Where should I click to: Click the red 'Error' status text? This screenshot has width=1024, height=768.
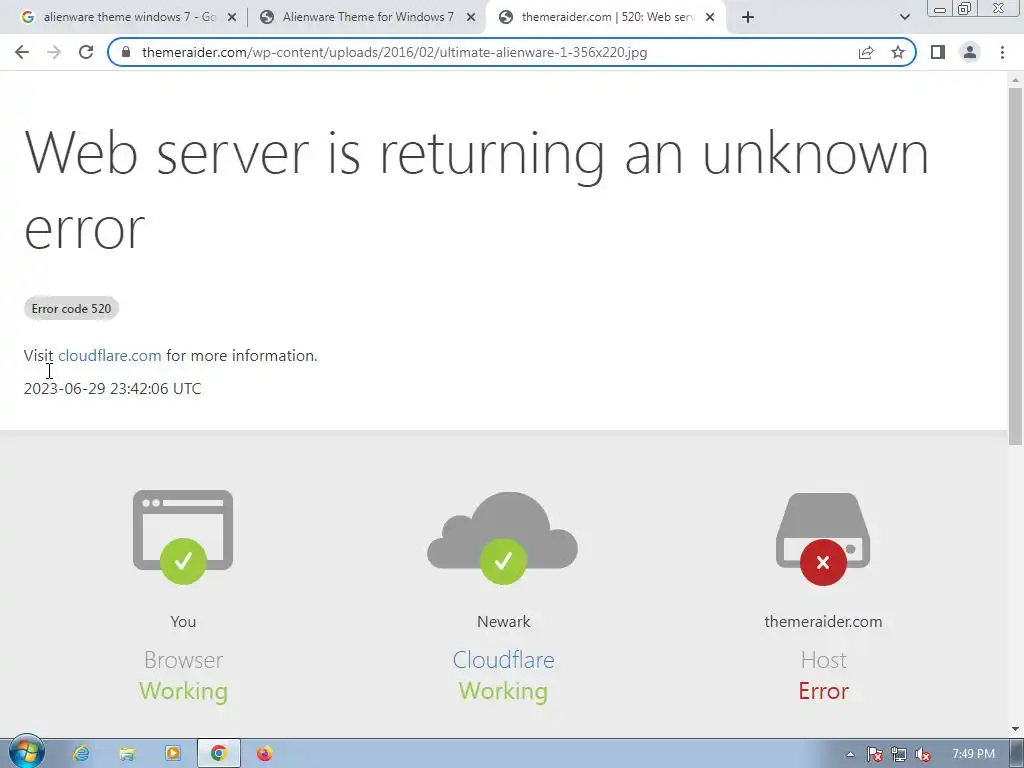pos(824,691)
